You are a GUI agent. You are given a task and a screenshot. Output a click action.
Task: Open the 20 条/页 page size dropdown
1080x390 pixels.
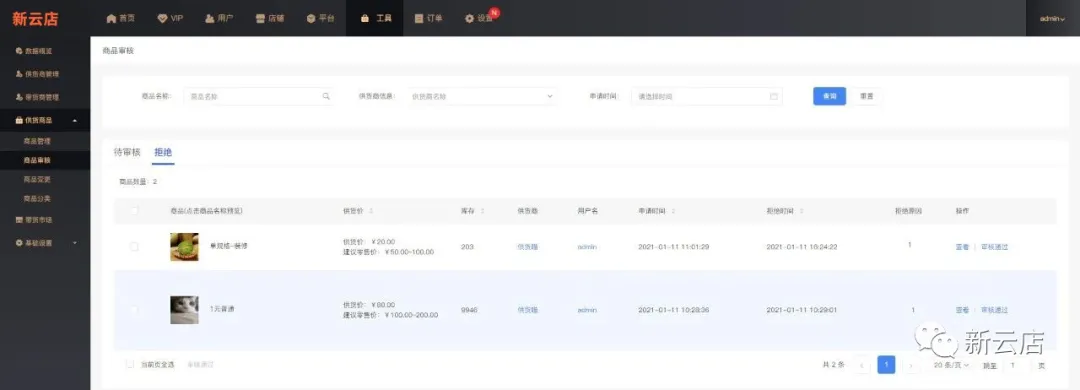pos(951,365)
